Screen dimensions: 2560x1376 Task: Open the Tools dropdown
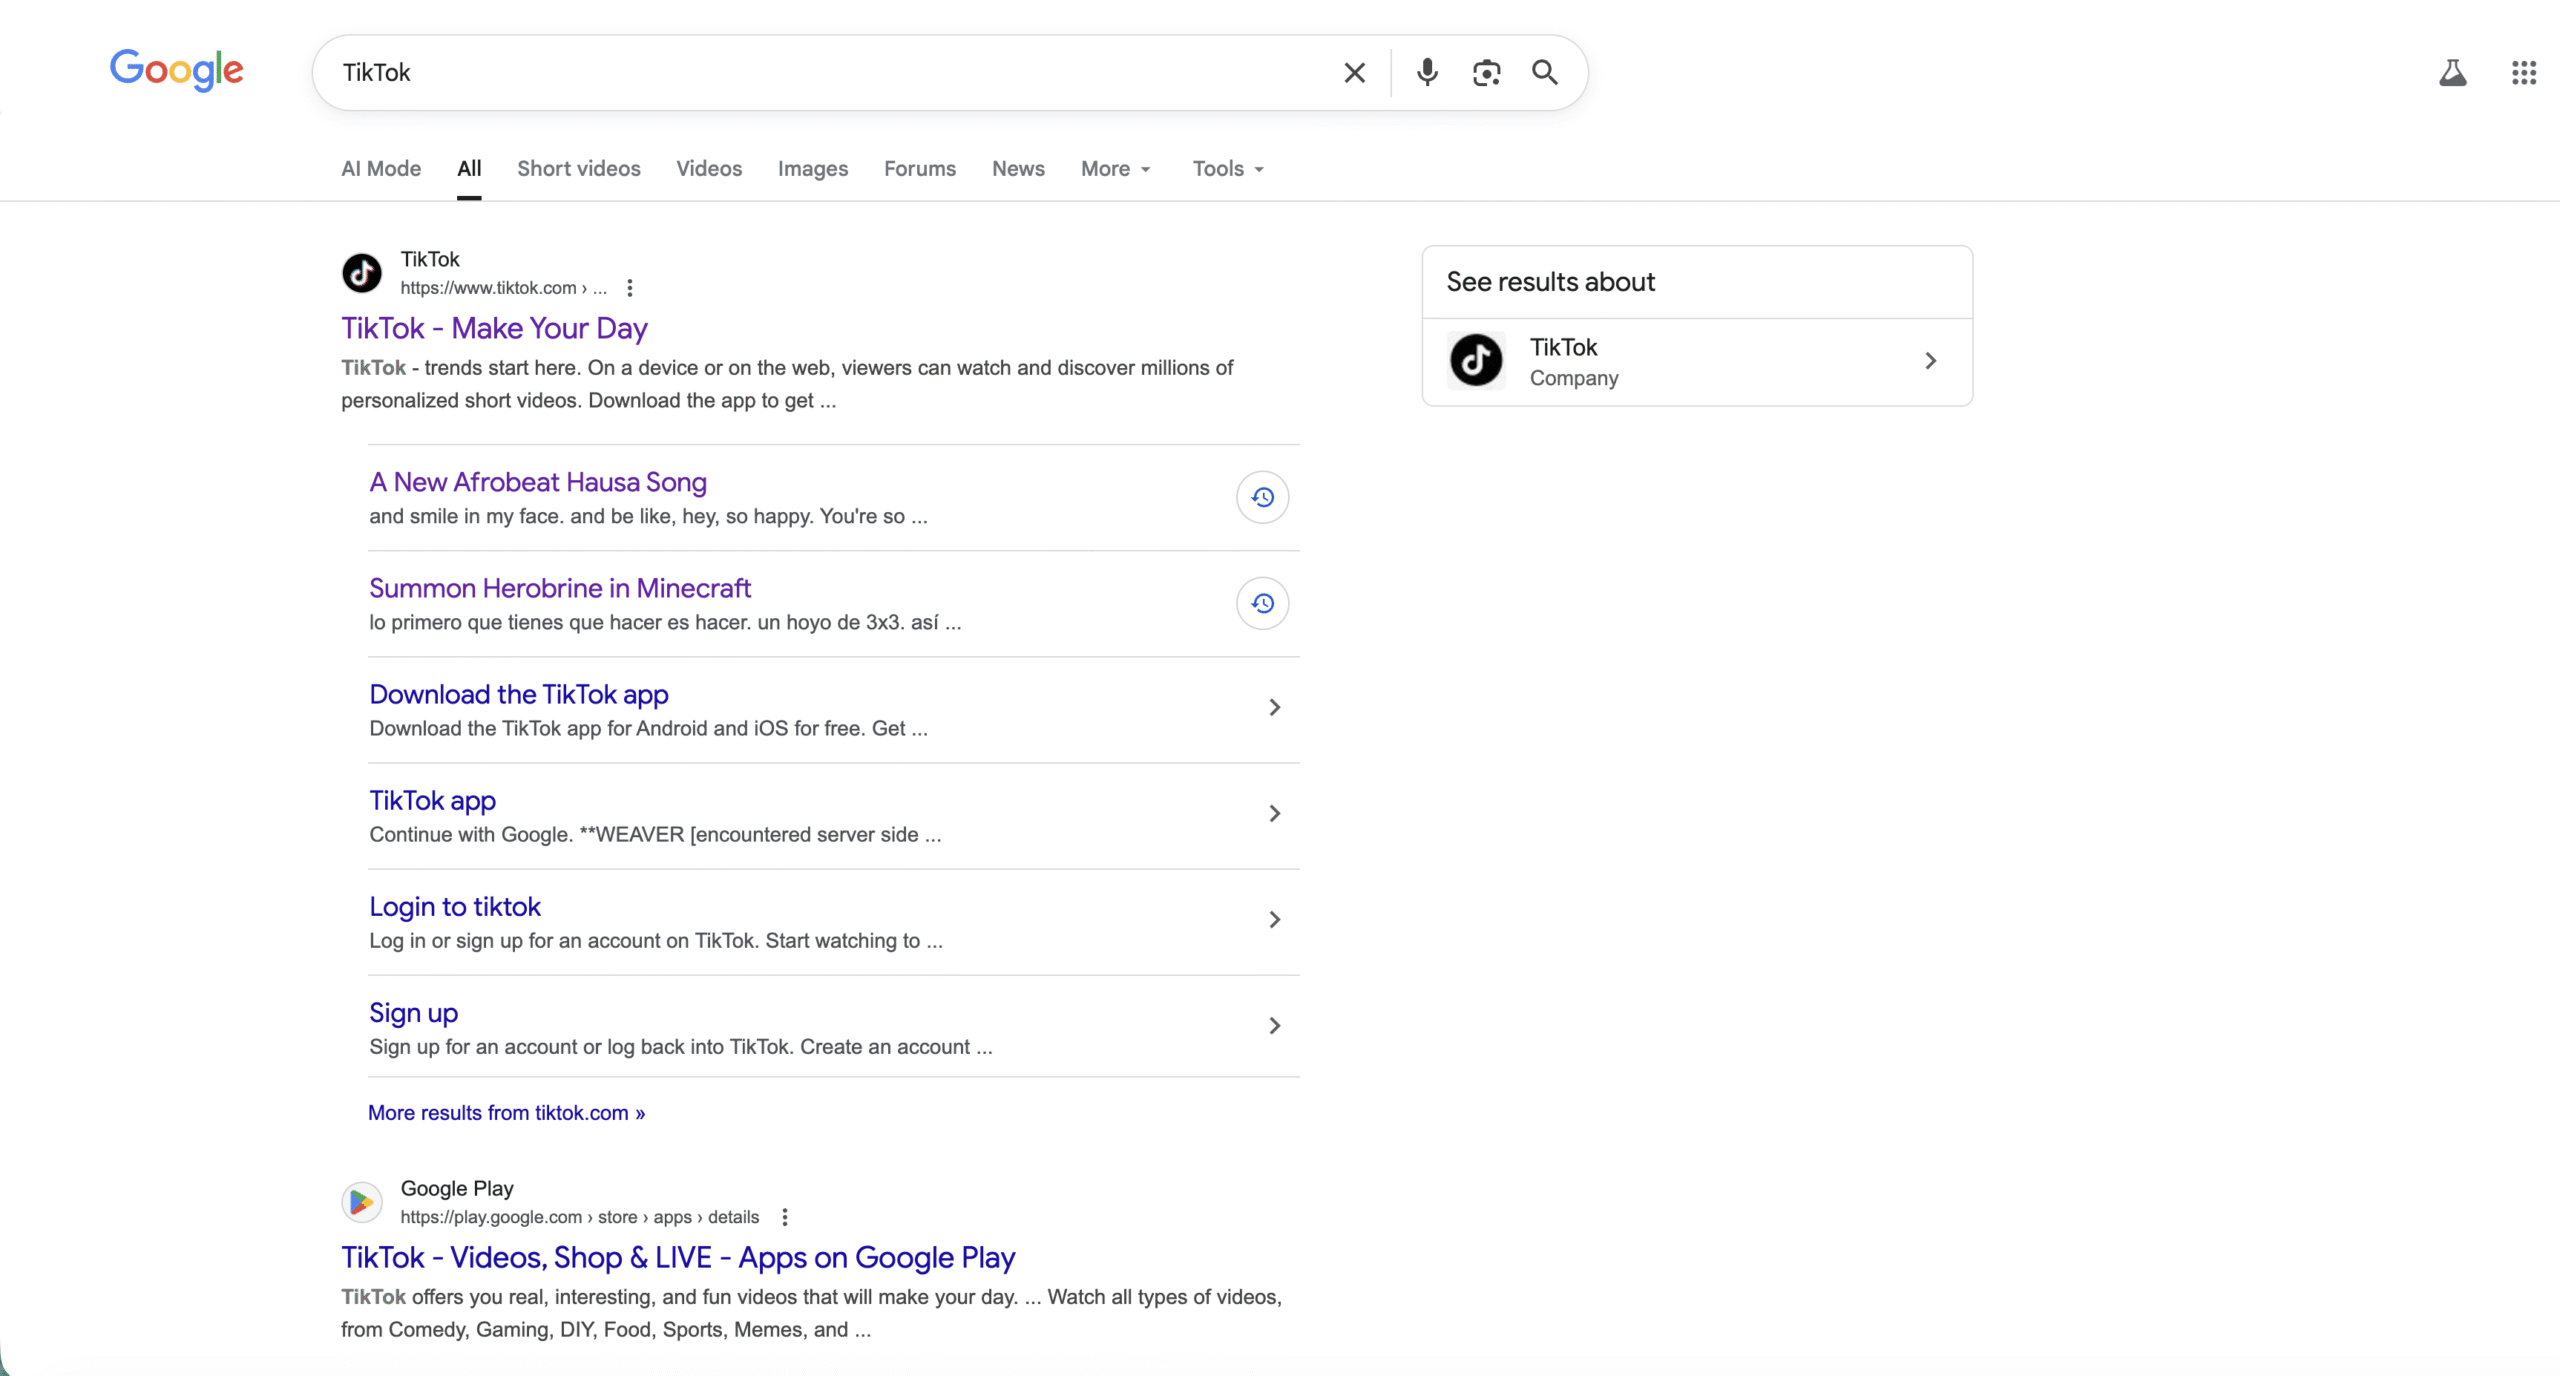pyautogui.click(x=1228, y=169)
